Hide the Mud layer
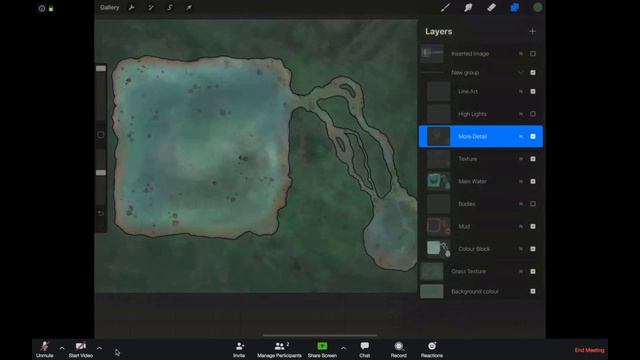 (533, 226)
